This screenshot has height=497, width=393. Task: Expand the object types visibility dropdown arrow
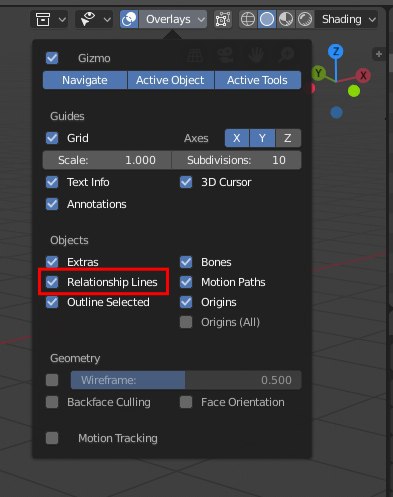[x=107, y=19]
